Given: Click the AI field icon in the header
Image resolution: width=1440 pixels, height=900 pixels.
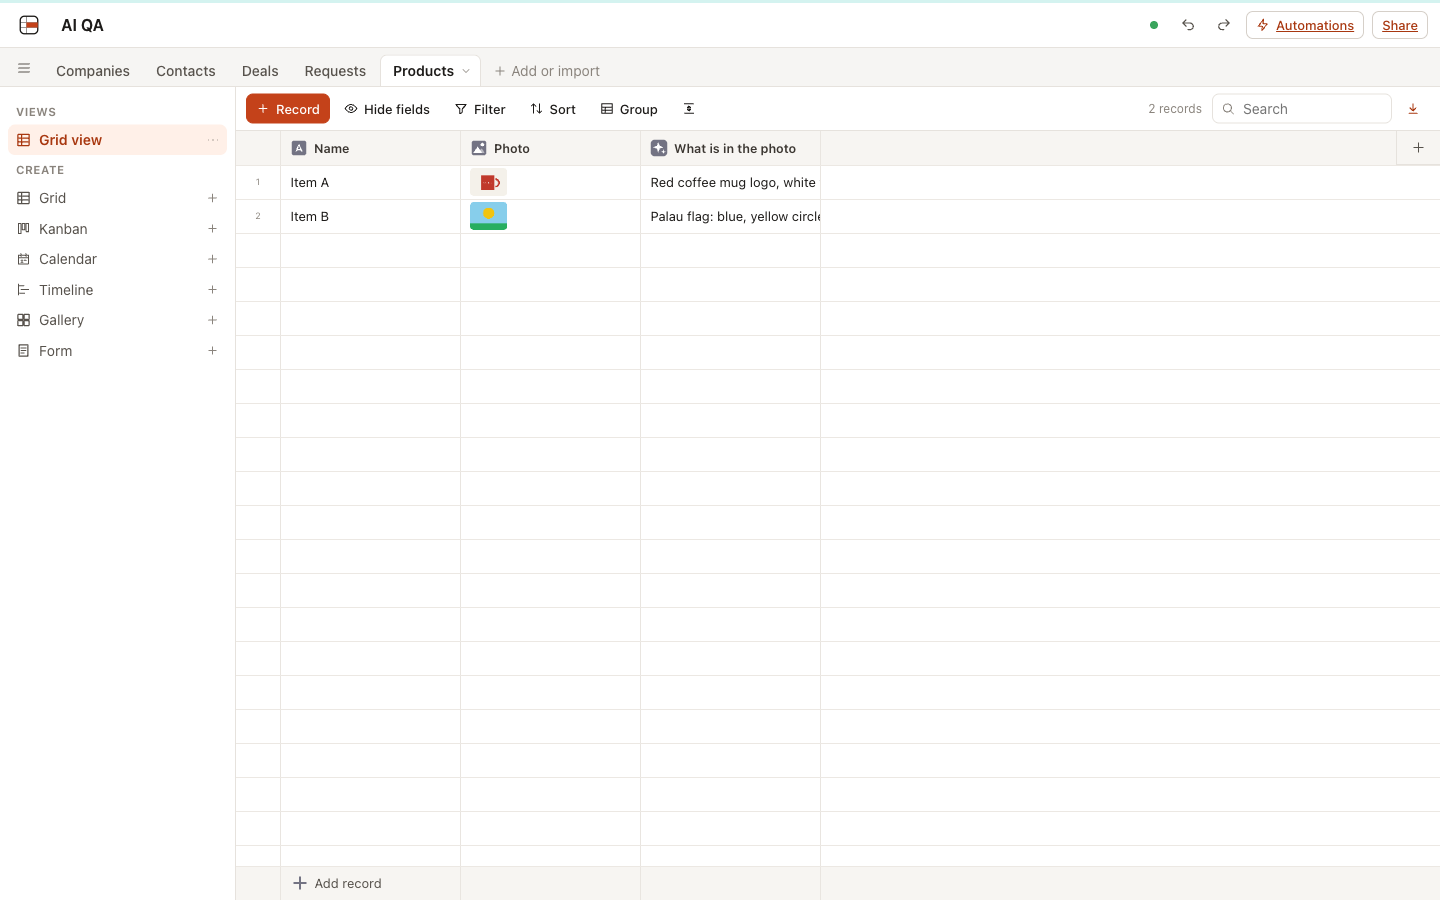Looking at the screenshot, I should [659, 148].
